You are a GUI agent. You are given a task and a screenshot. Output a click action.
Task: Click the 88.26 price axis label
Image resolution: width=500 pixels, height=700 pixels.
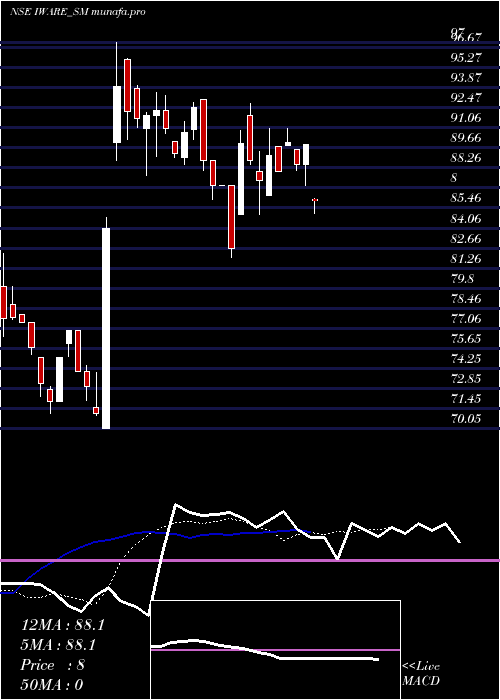(x=466, y=158)
